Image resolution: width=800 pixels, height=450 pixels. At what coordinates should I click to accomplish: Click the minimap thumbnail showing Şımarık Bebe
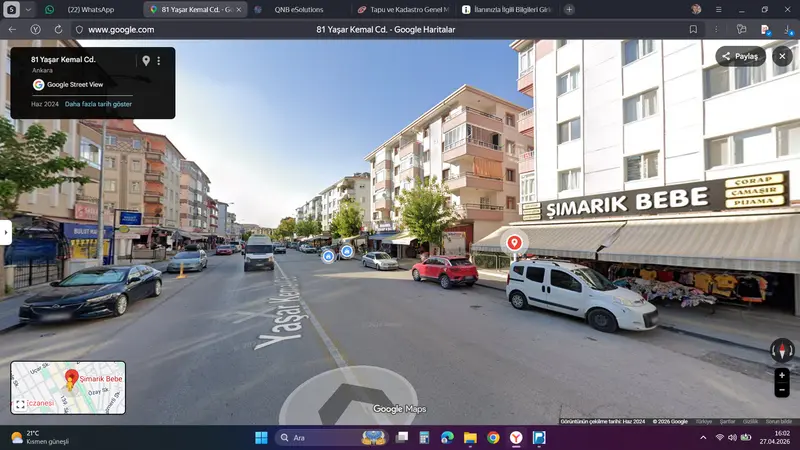click(x=68, y=388)
